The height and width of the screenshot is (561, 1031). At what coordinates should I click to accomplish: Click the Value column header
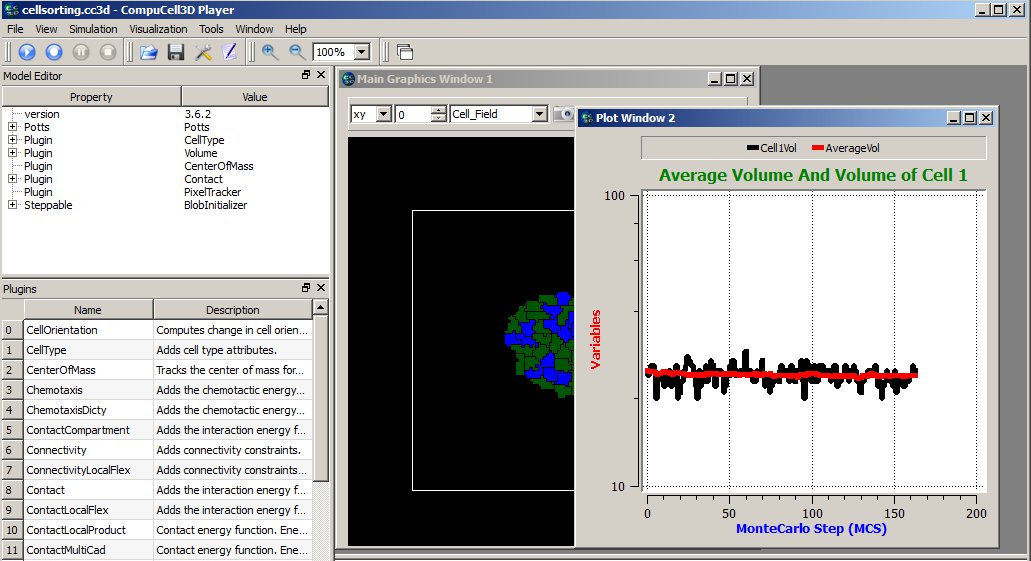pos(255,97)
